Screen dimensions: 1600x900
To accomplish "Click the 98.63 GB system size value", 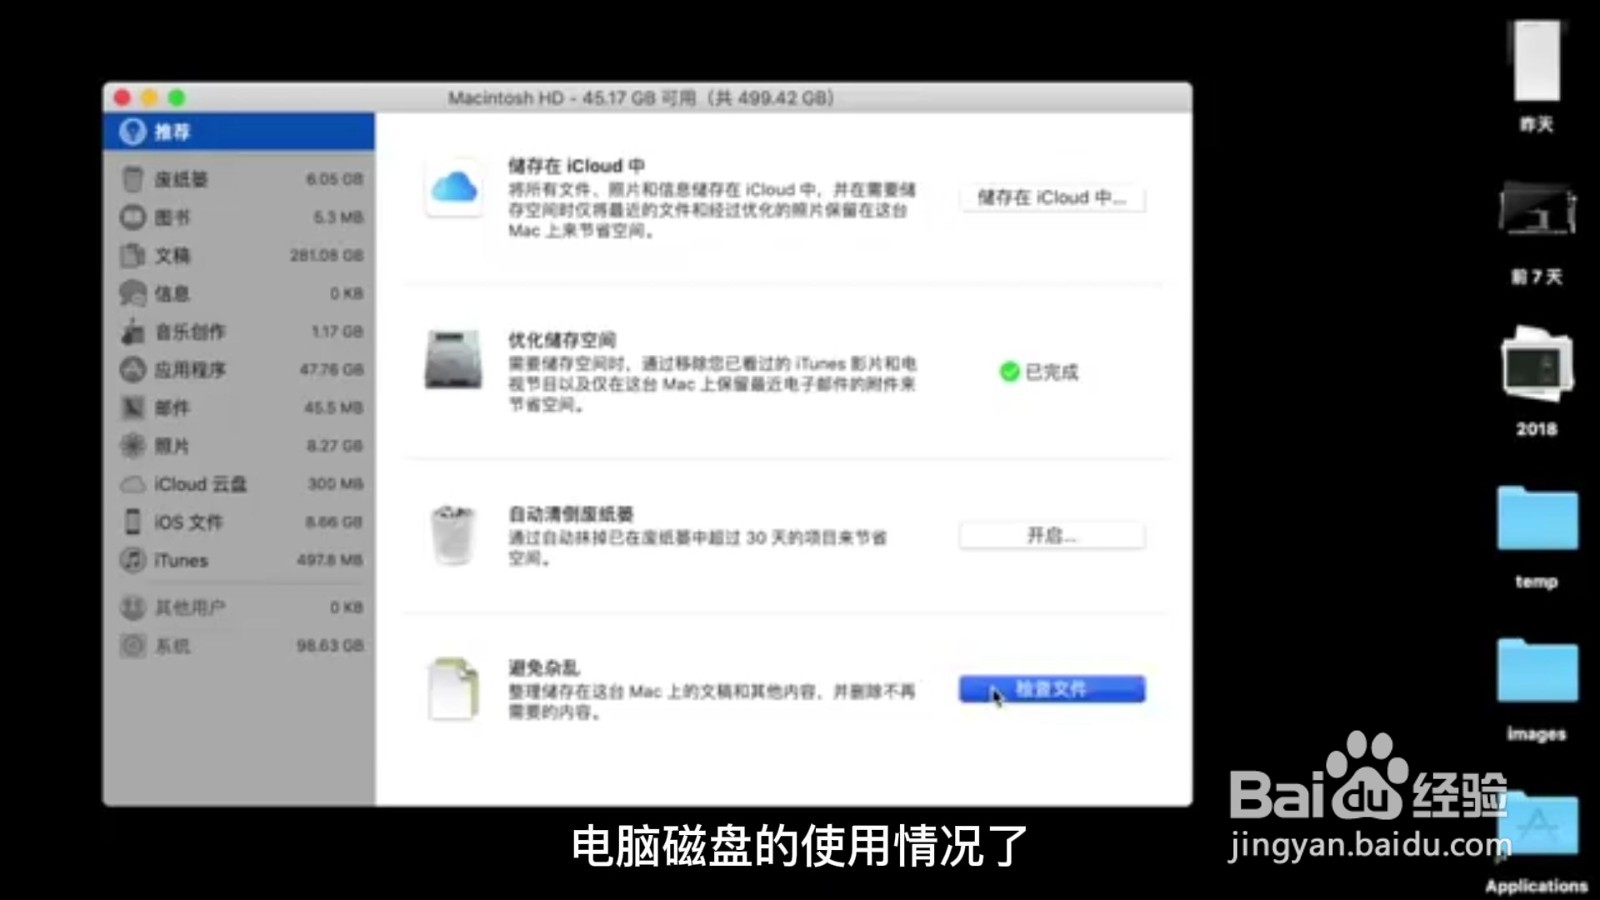I will coord(330,646).
